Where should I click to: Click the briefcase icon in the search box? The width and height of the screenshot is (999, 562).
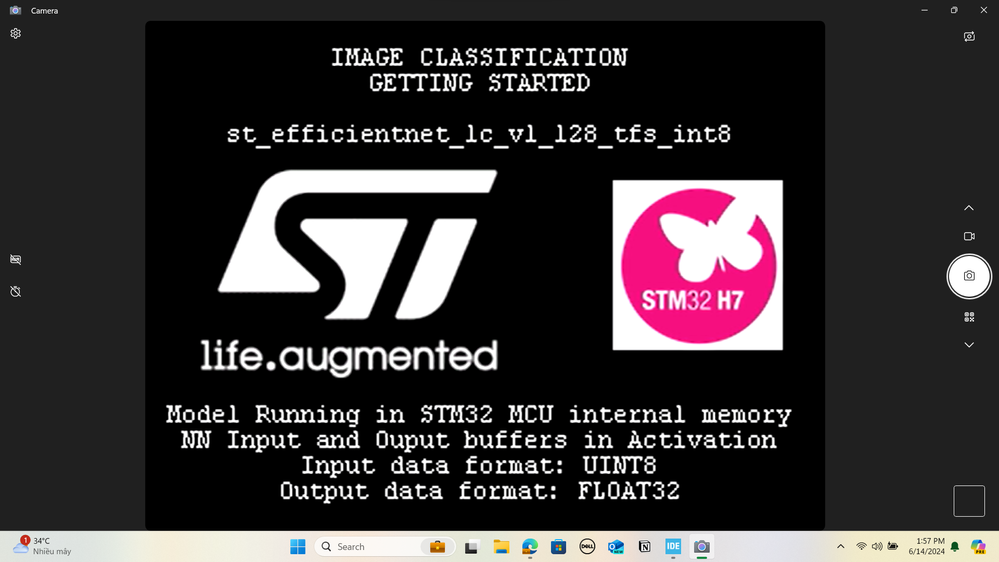pos(437,547)
